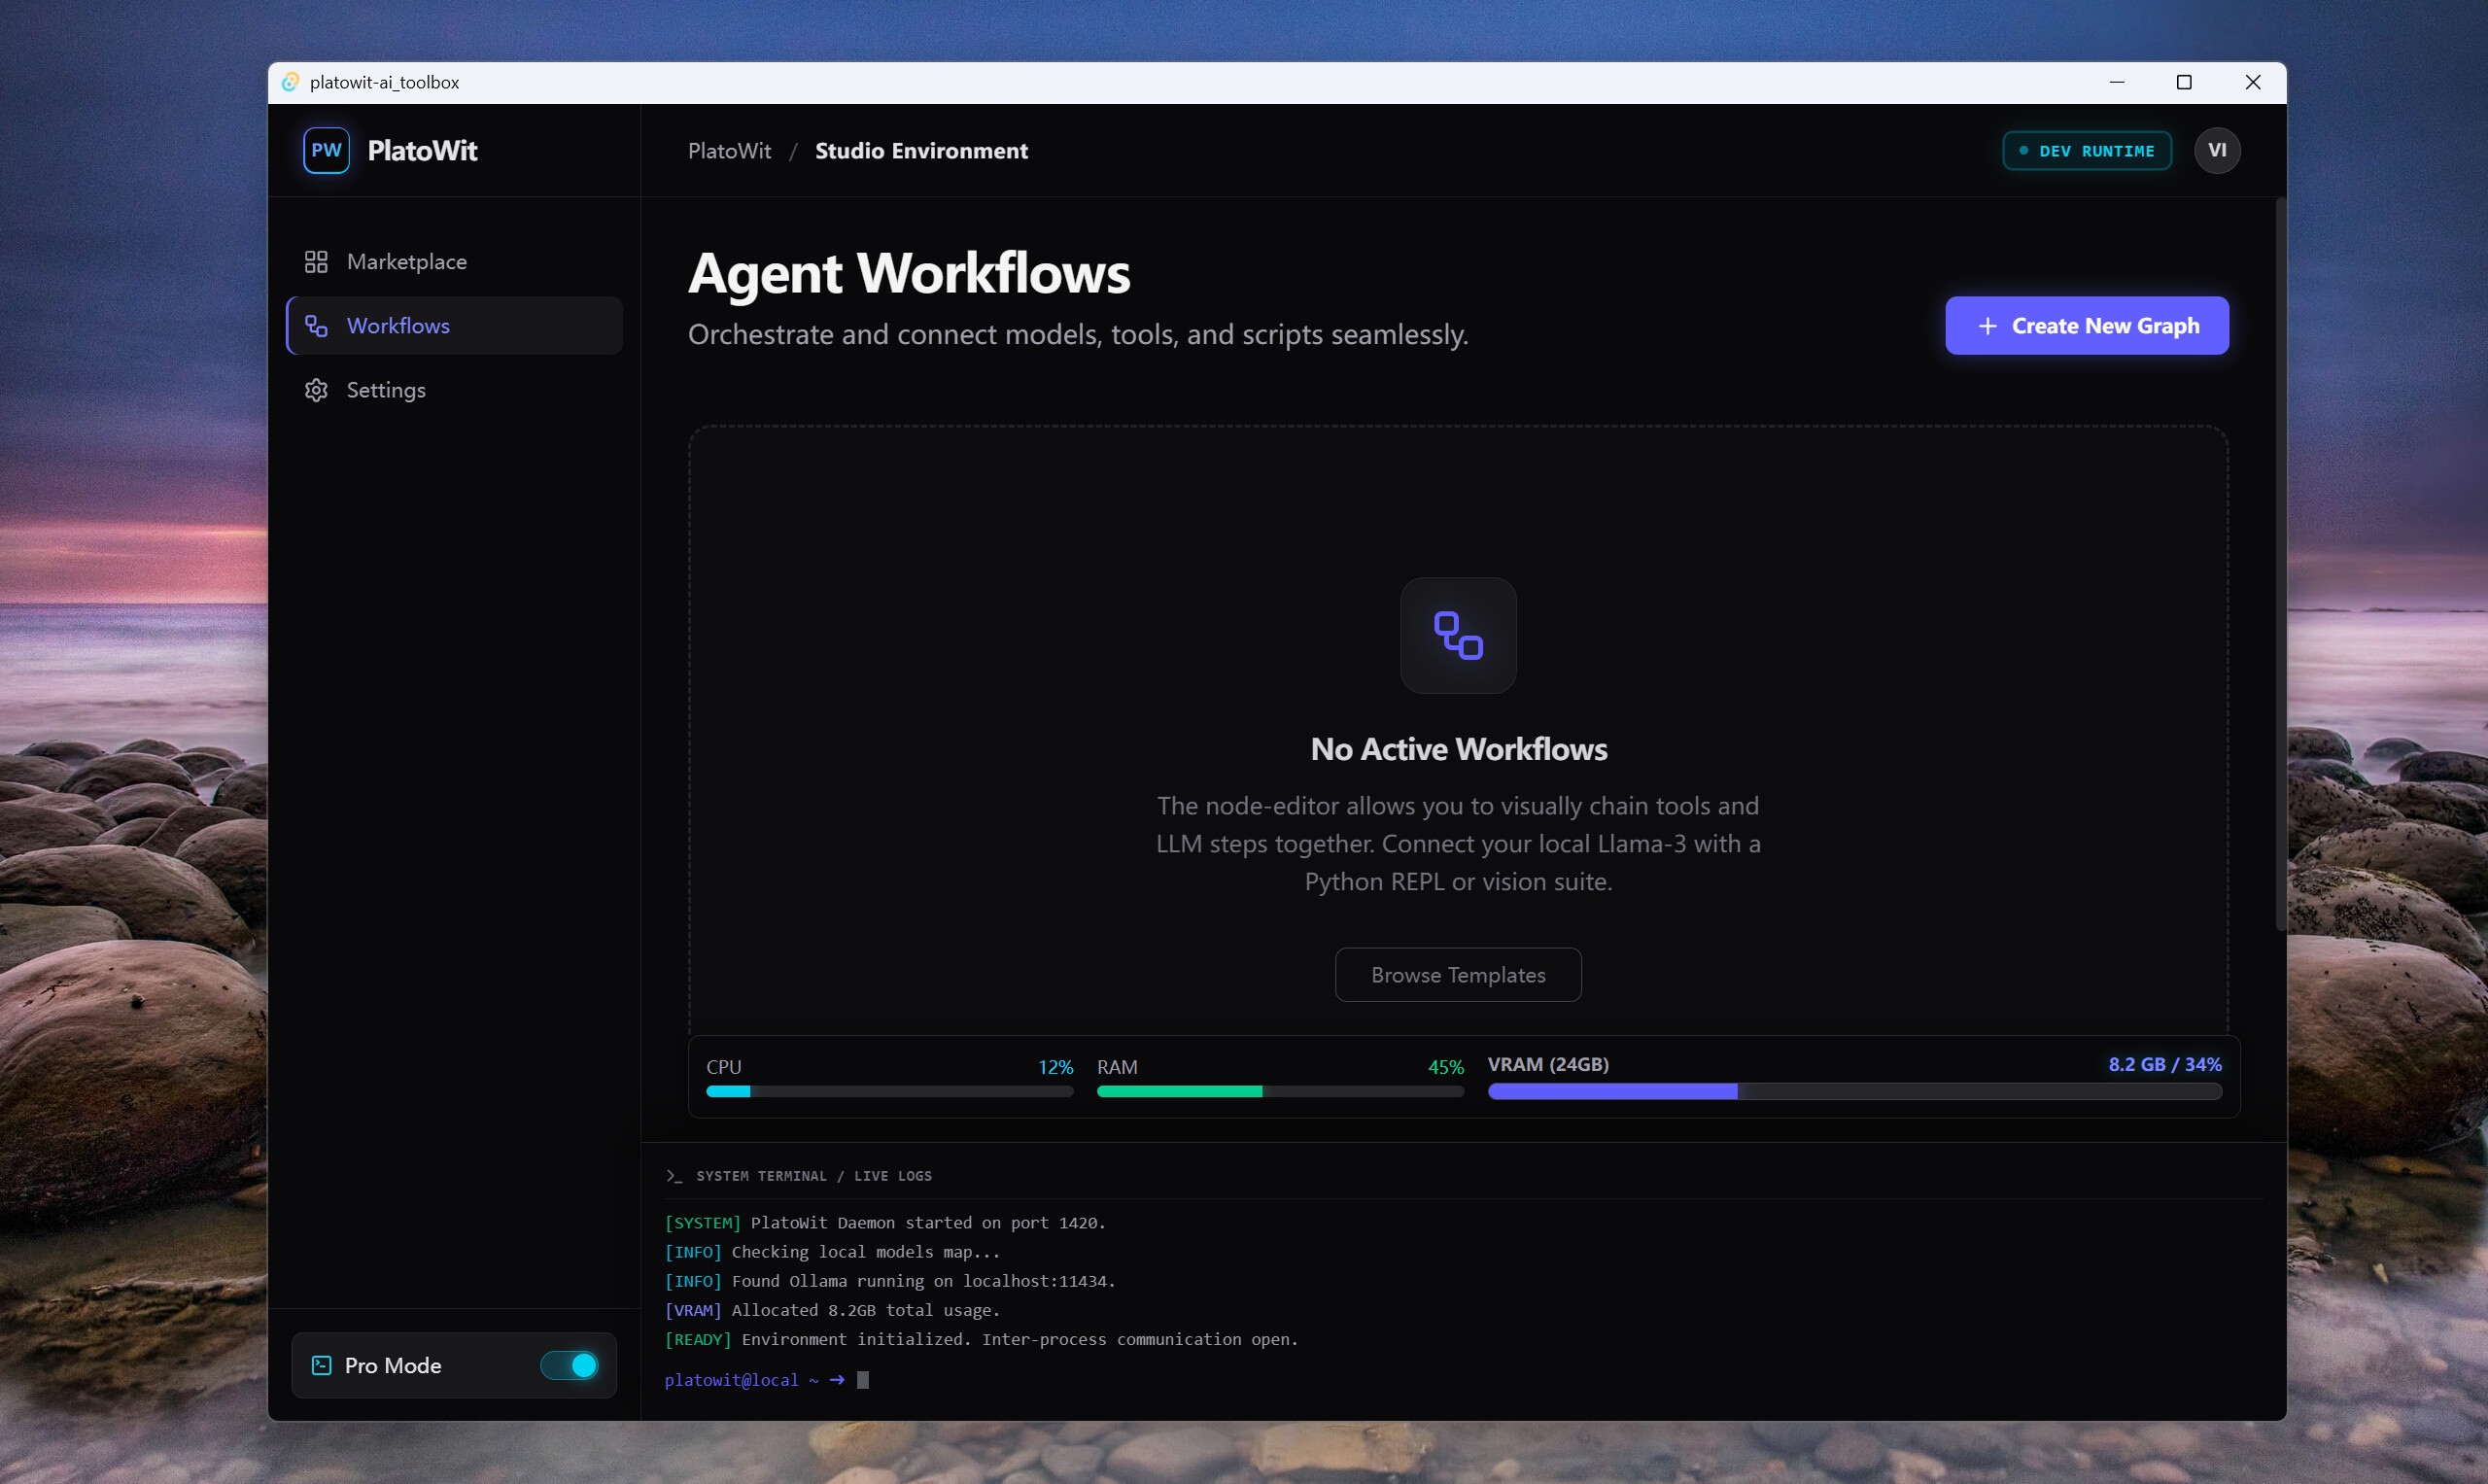Click the '8.2 GB / 34%' VRAM value
Screen dimensions: 2488x1484
click(2165, 1064)
